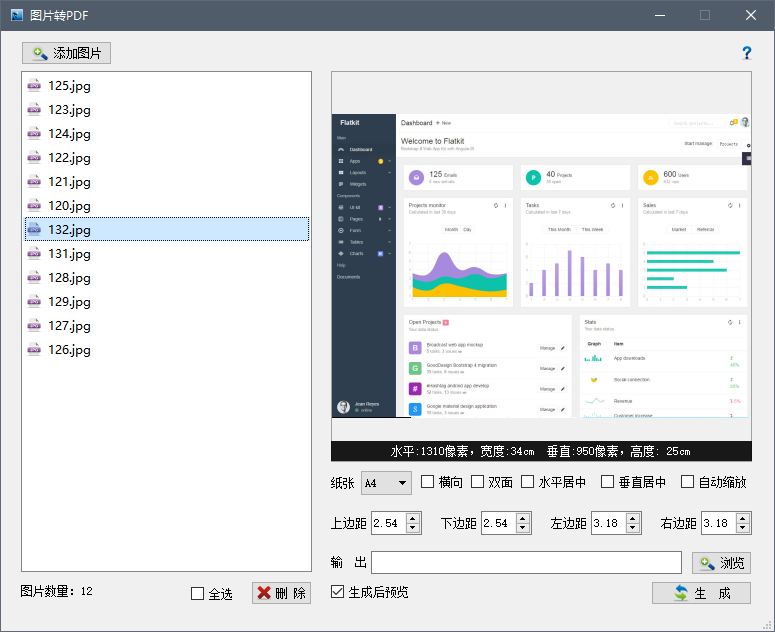Click the file icon next to 131.jpg
Screen dimensions: 775x632
coord(35,254)
